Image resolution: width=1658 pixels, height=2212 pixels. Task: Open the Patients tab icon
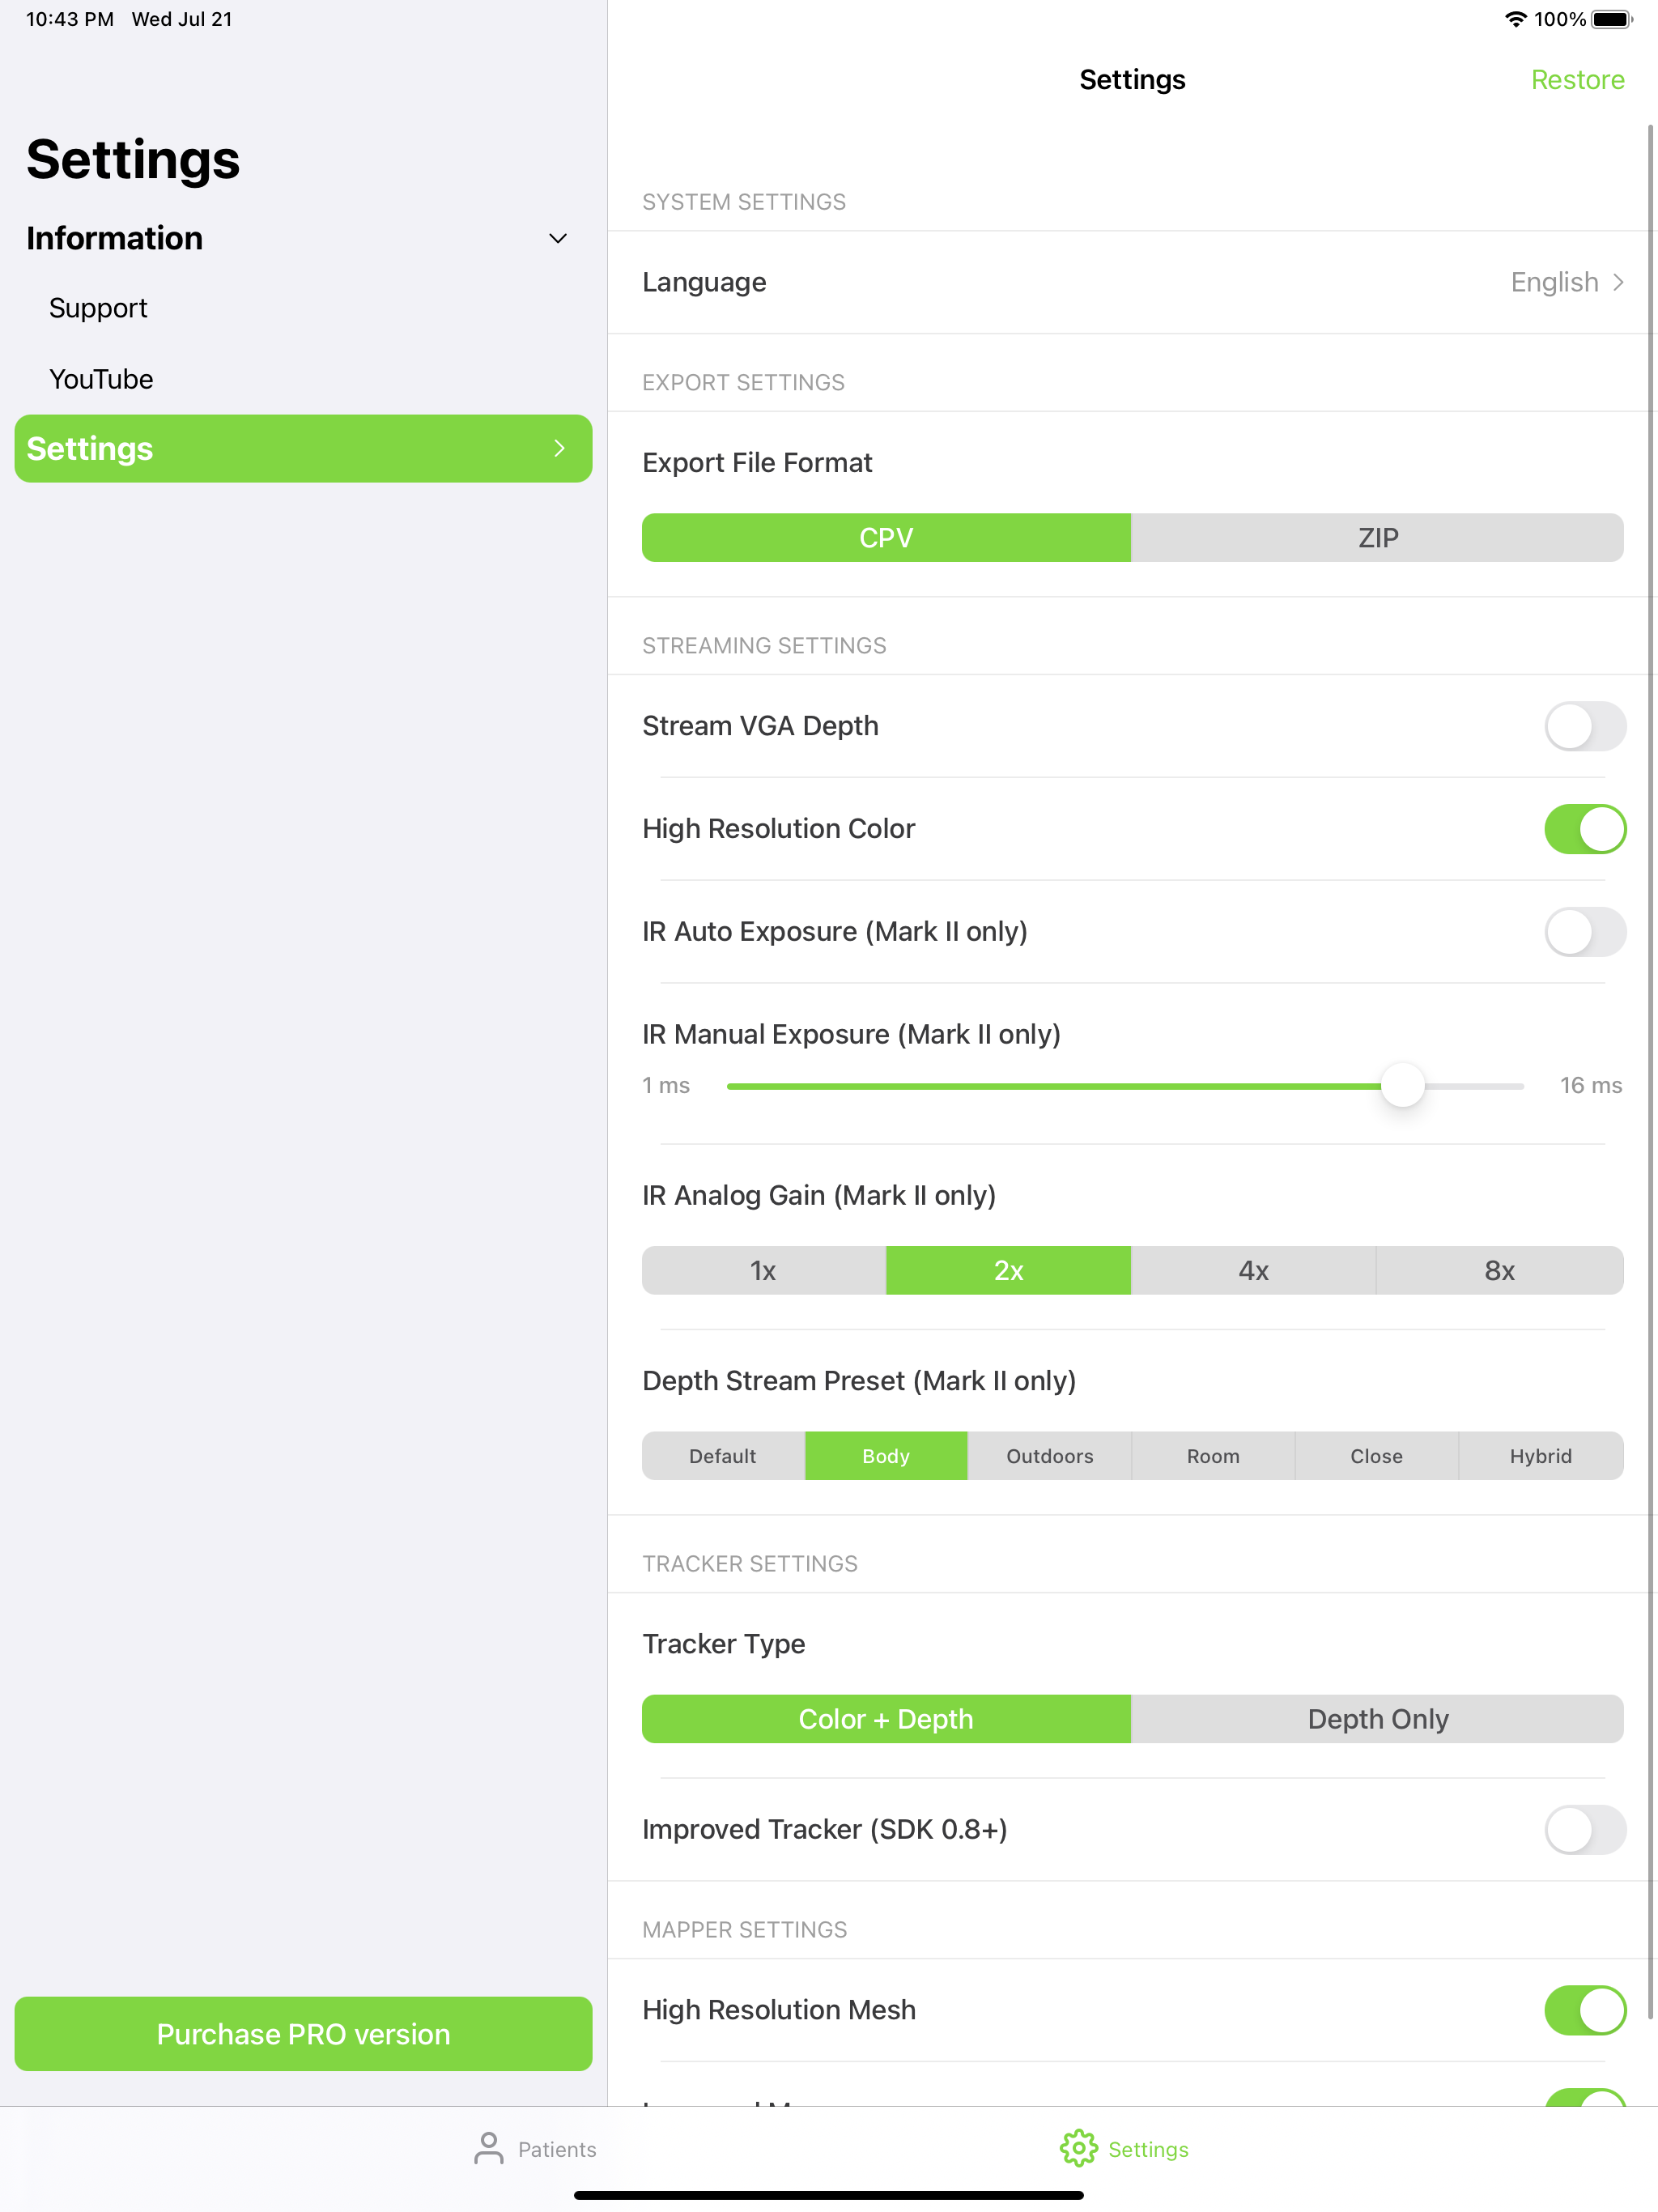(488, 2148)
